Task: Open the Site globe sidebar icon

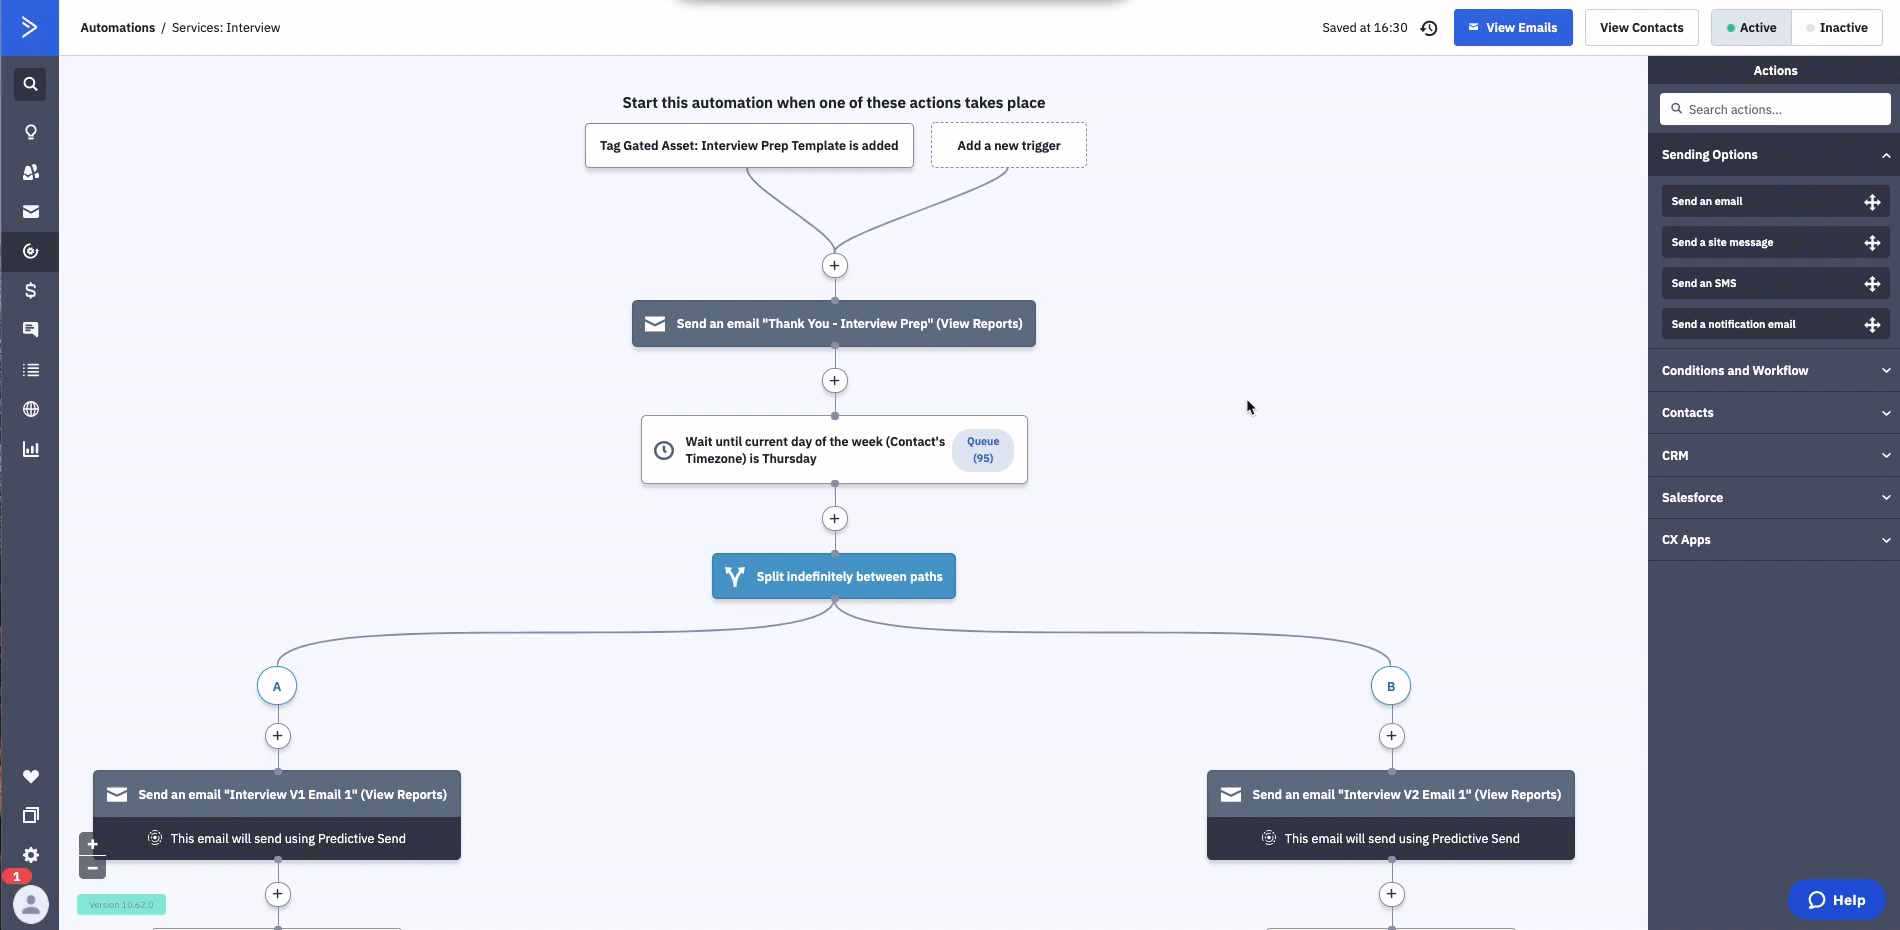Action: (x=30, y=409)
